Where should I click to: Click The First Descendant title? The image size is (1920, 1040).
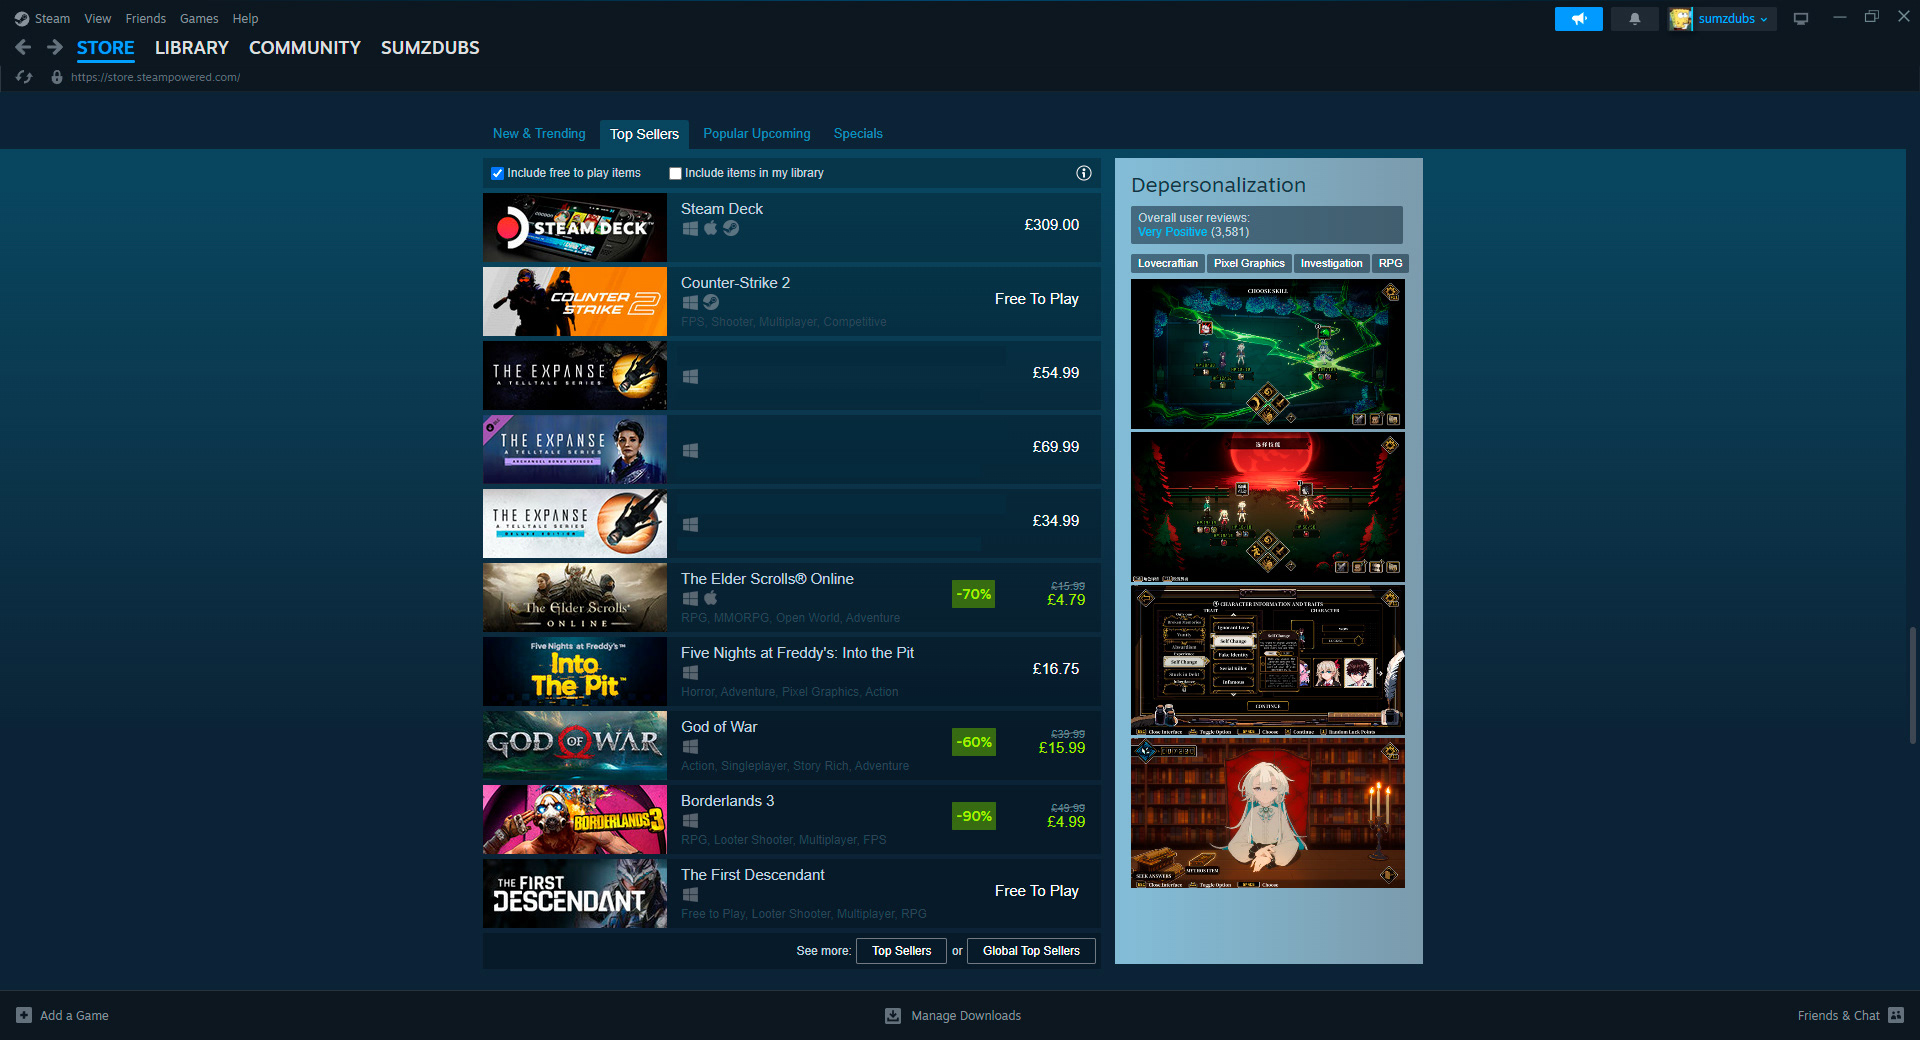pyautogui.click(x=753, y=875)
